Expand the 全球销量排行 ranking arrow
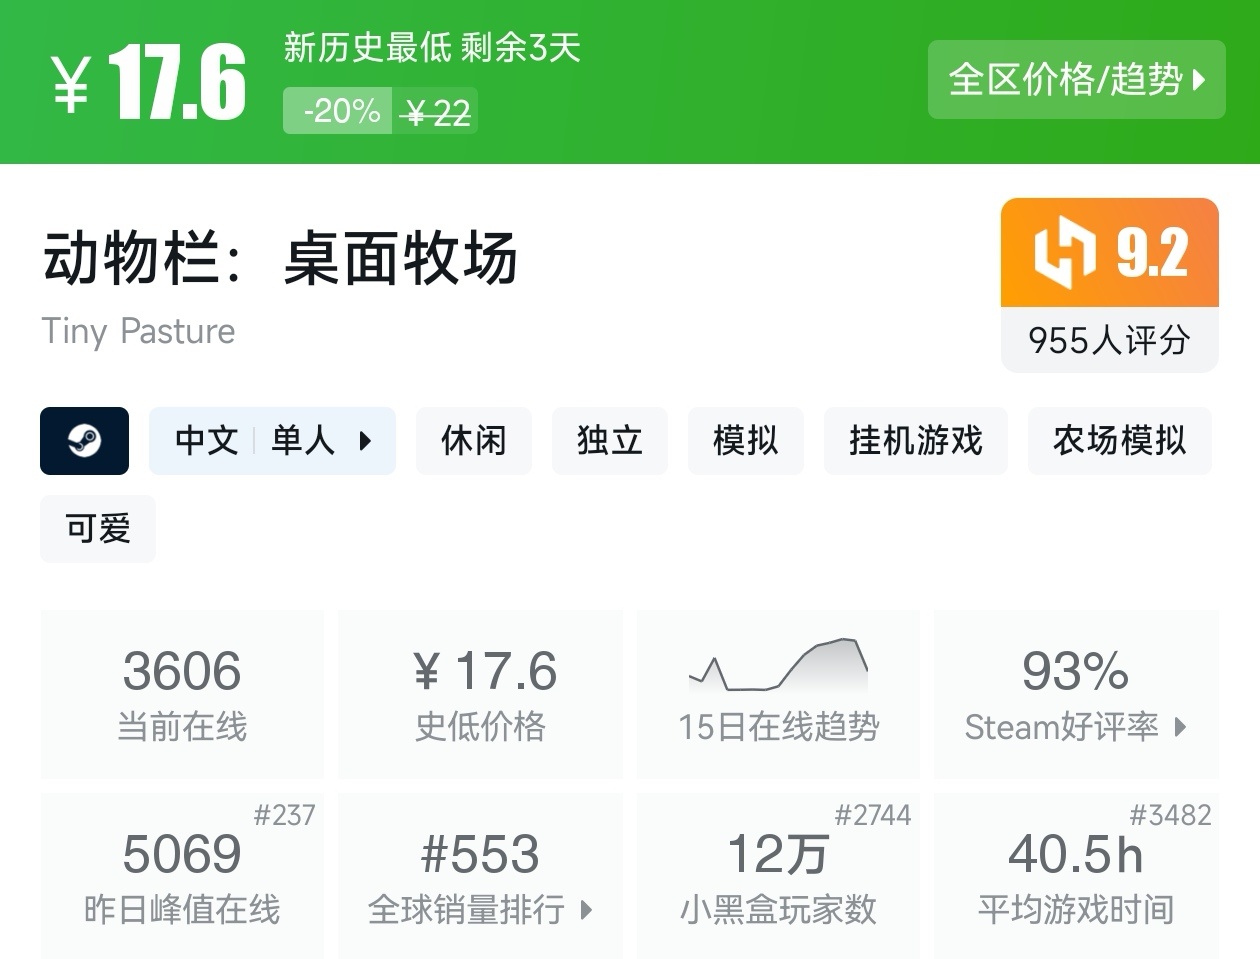The image size is (1260, 959). coord(586,909)
